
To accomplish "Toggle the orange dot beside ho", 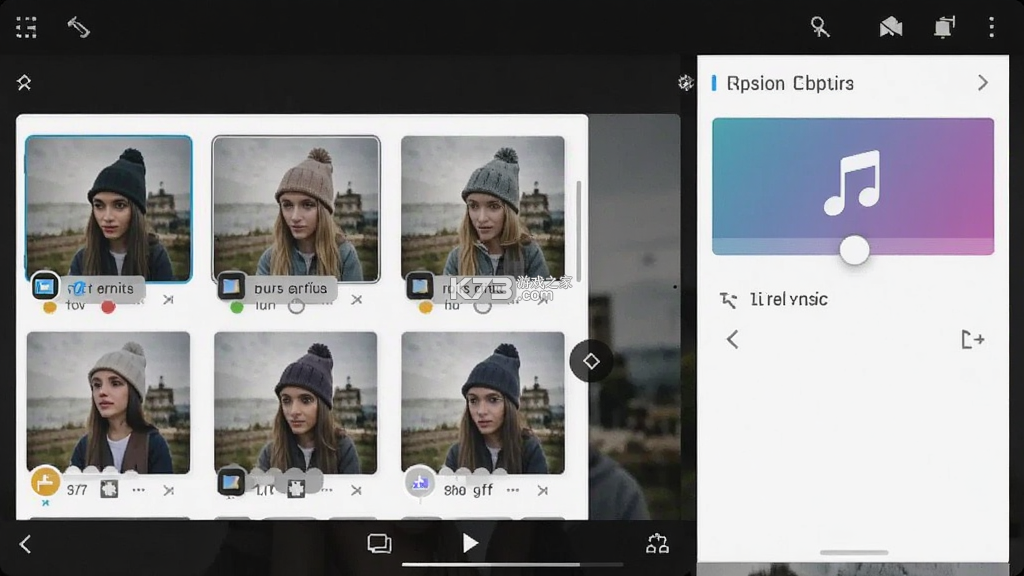I will click(x=425, y=307).
